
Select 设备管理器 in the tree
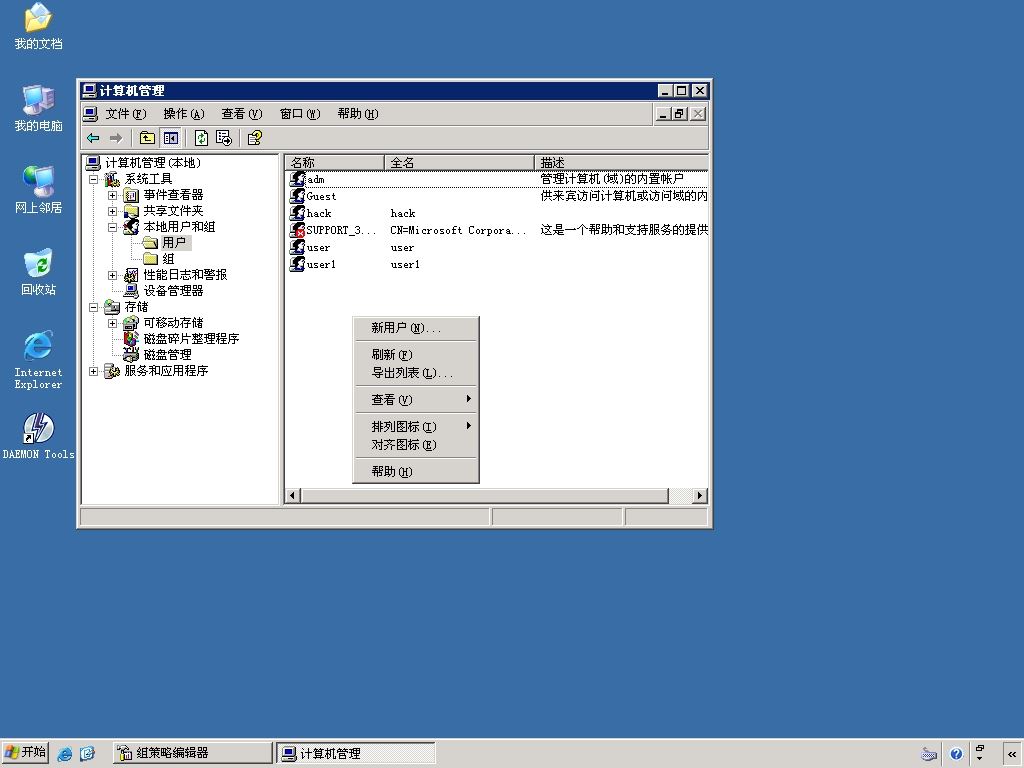pos(164,291)
